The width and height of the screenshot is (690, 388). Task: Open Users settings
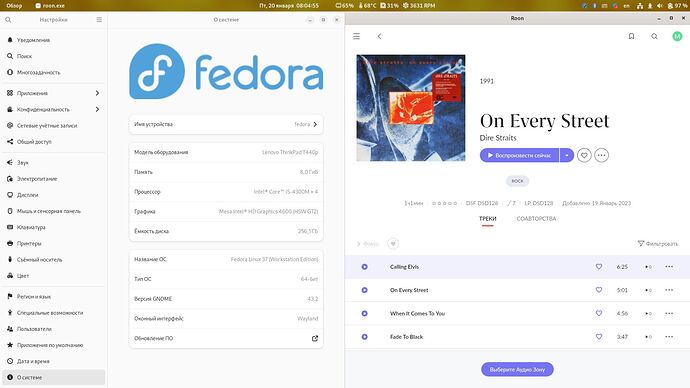tap(54, 329)
